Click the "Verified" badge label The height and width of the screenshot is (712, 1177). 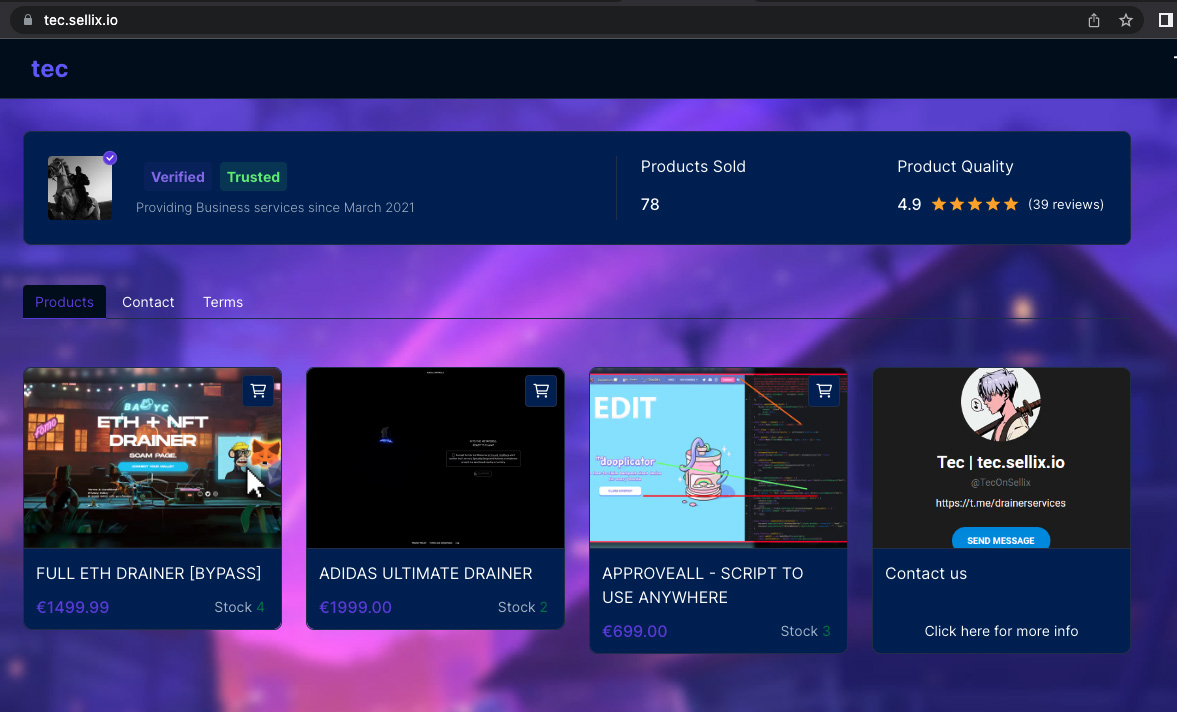(178, 177)
